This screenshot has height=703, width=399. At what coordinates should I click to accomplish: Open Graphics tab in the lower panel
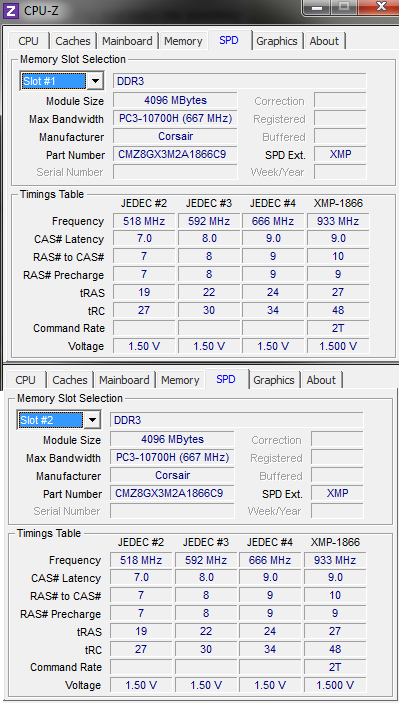tap(273, 380)
